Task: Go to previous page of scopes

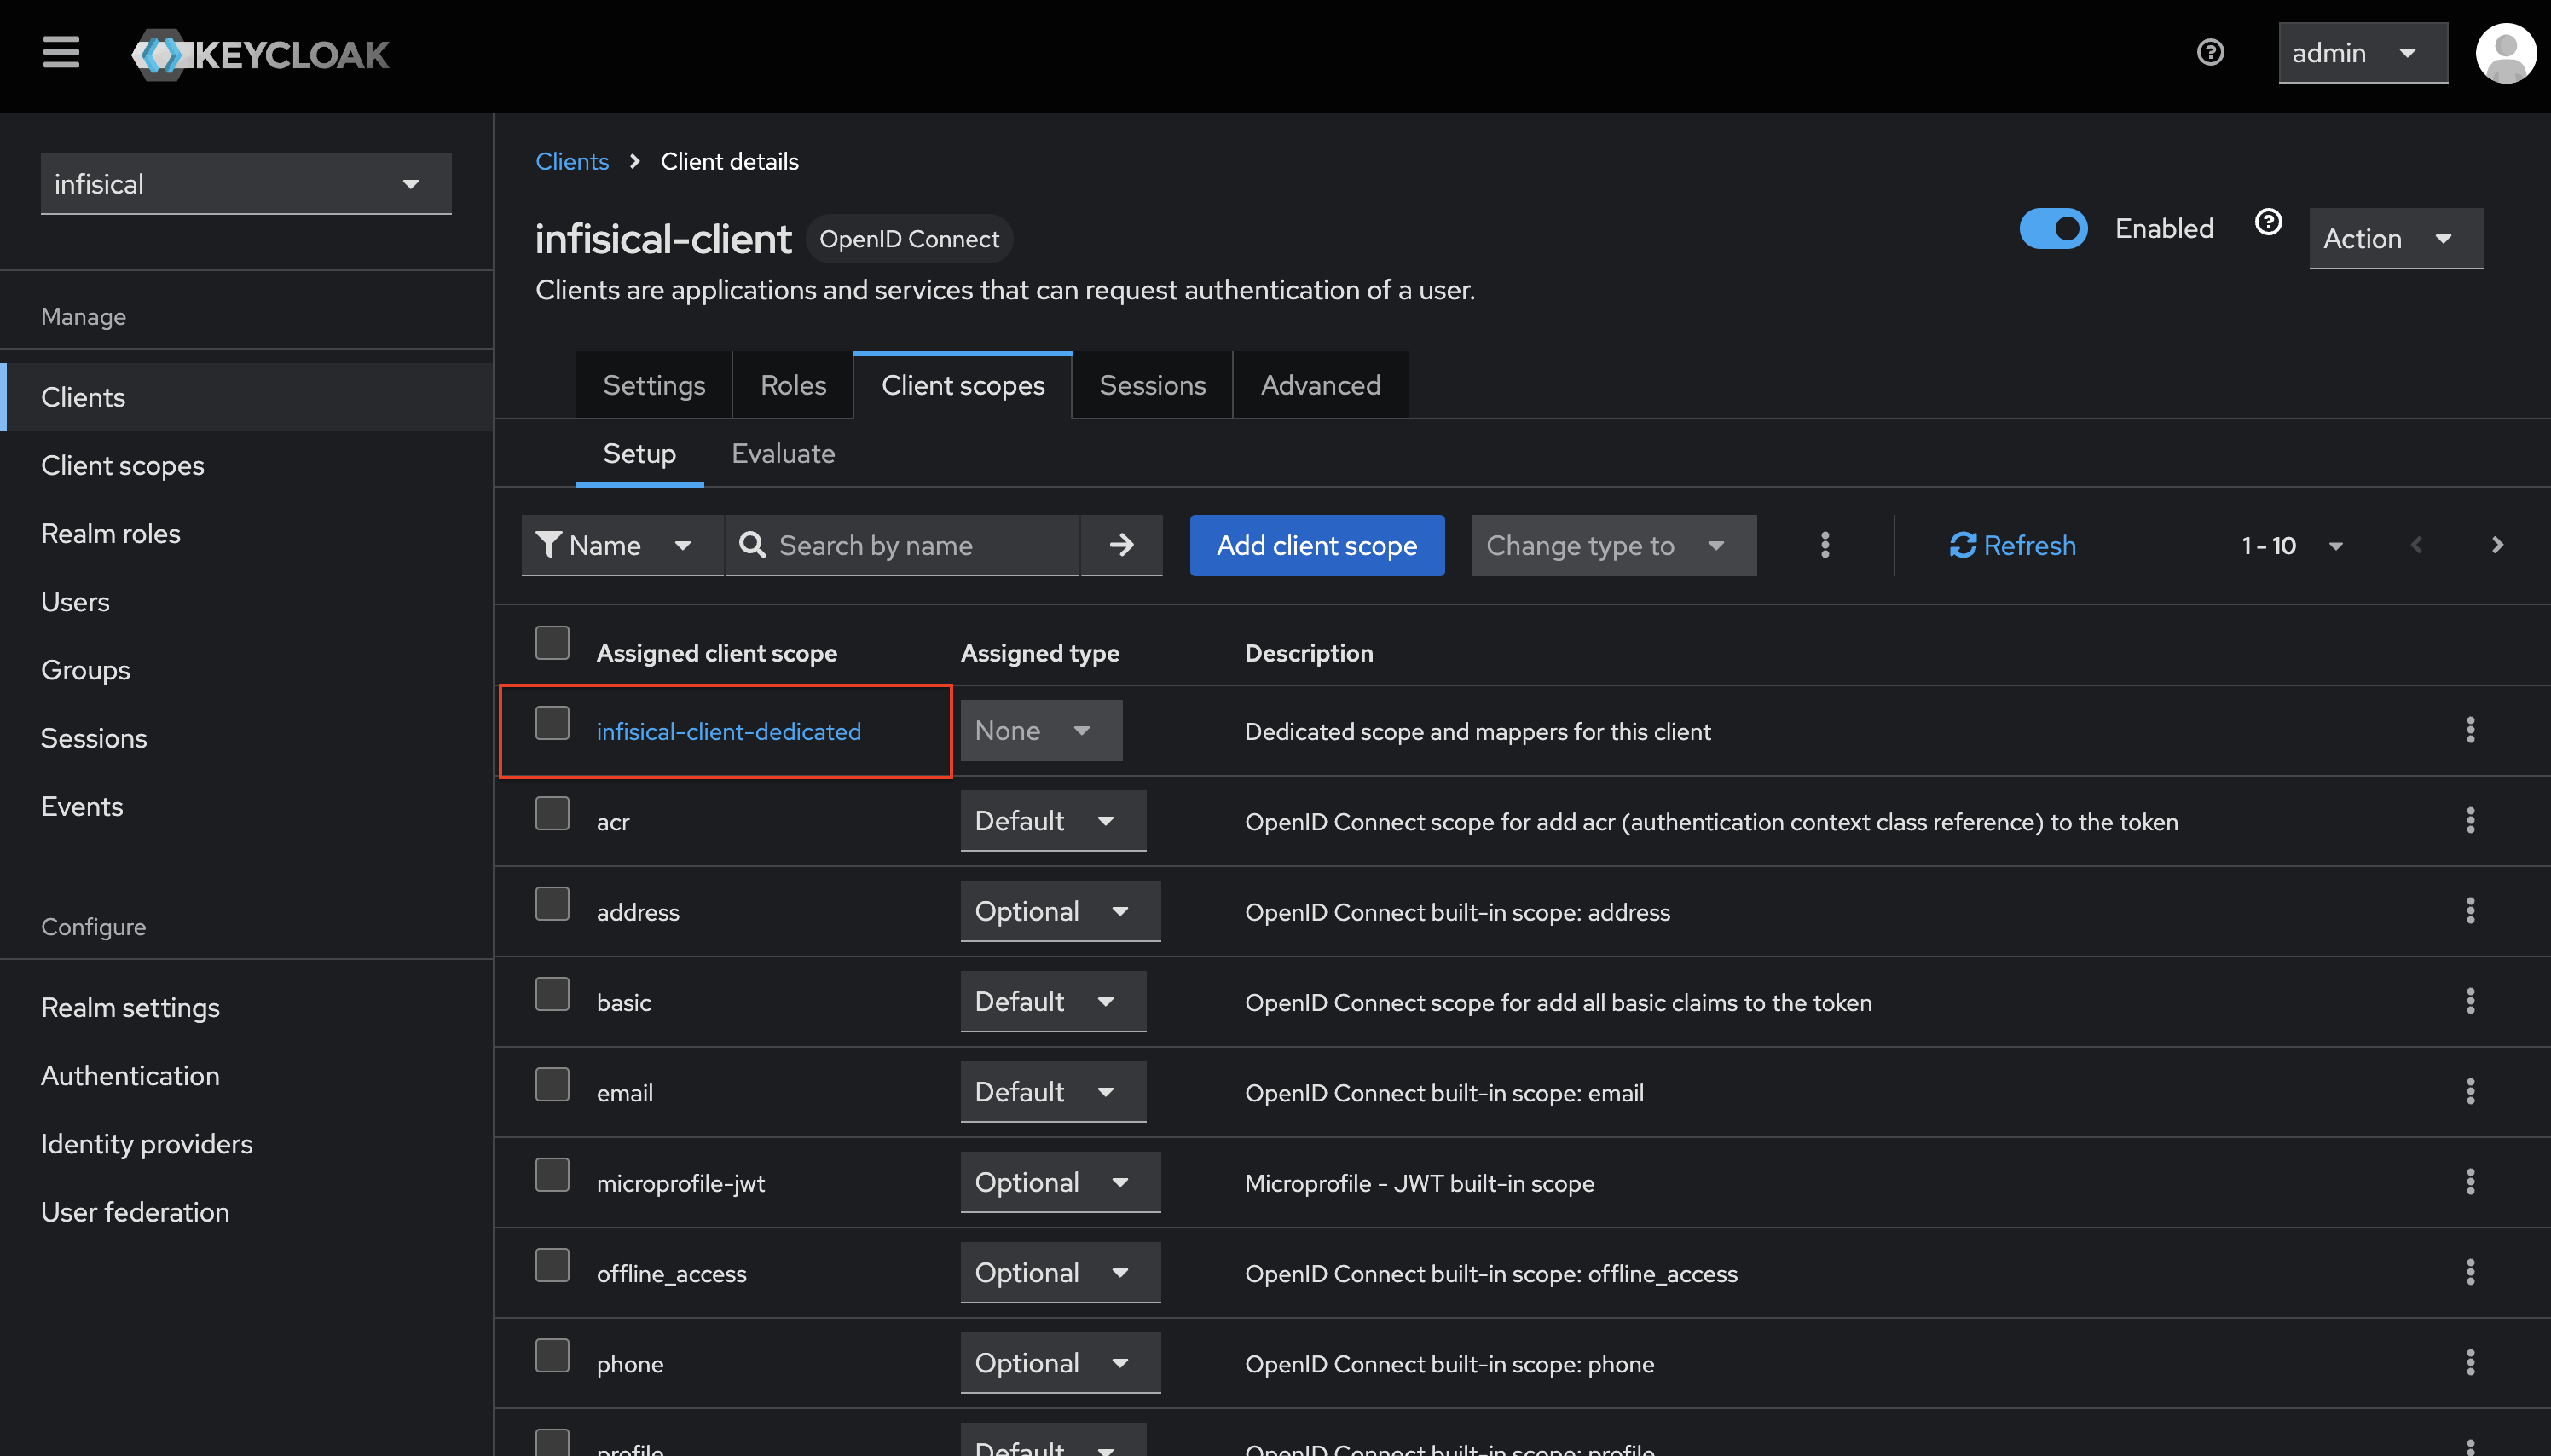Action: click(2416, 545)
